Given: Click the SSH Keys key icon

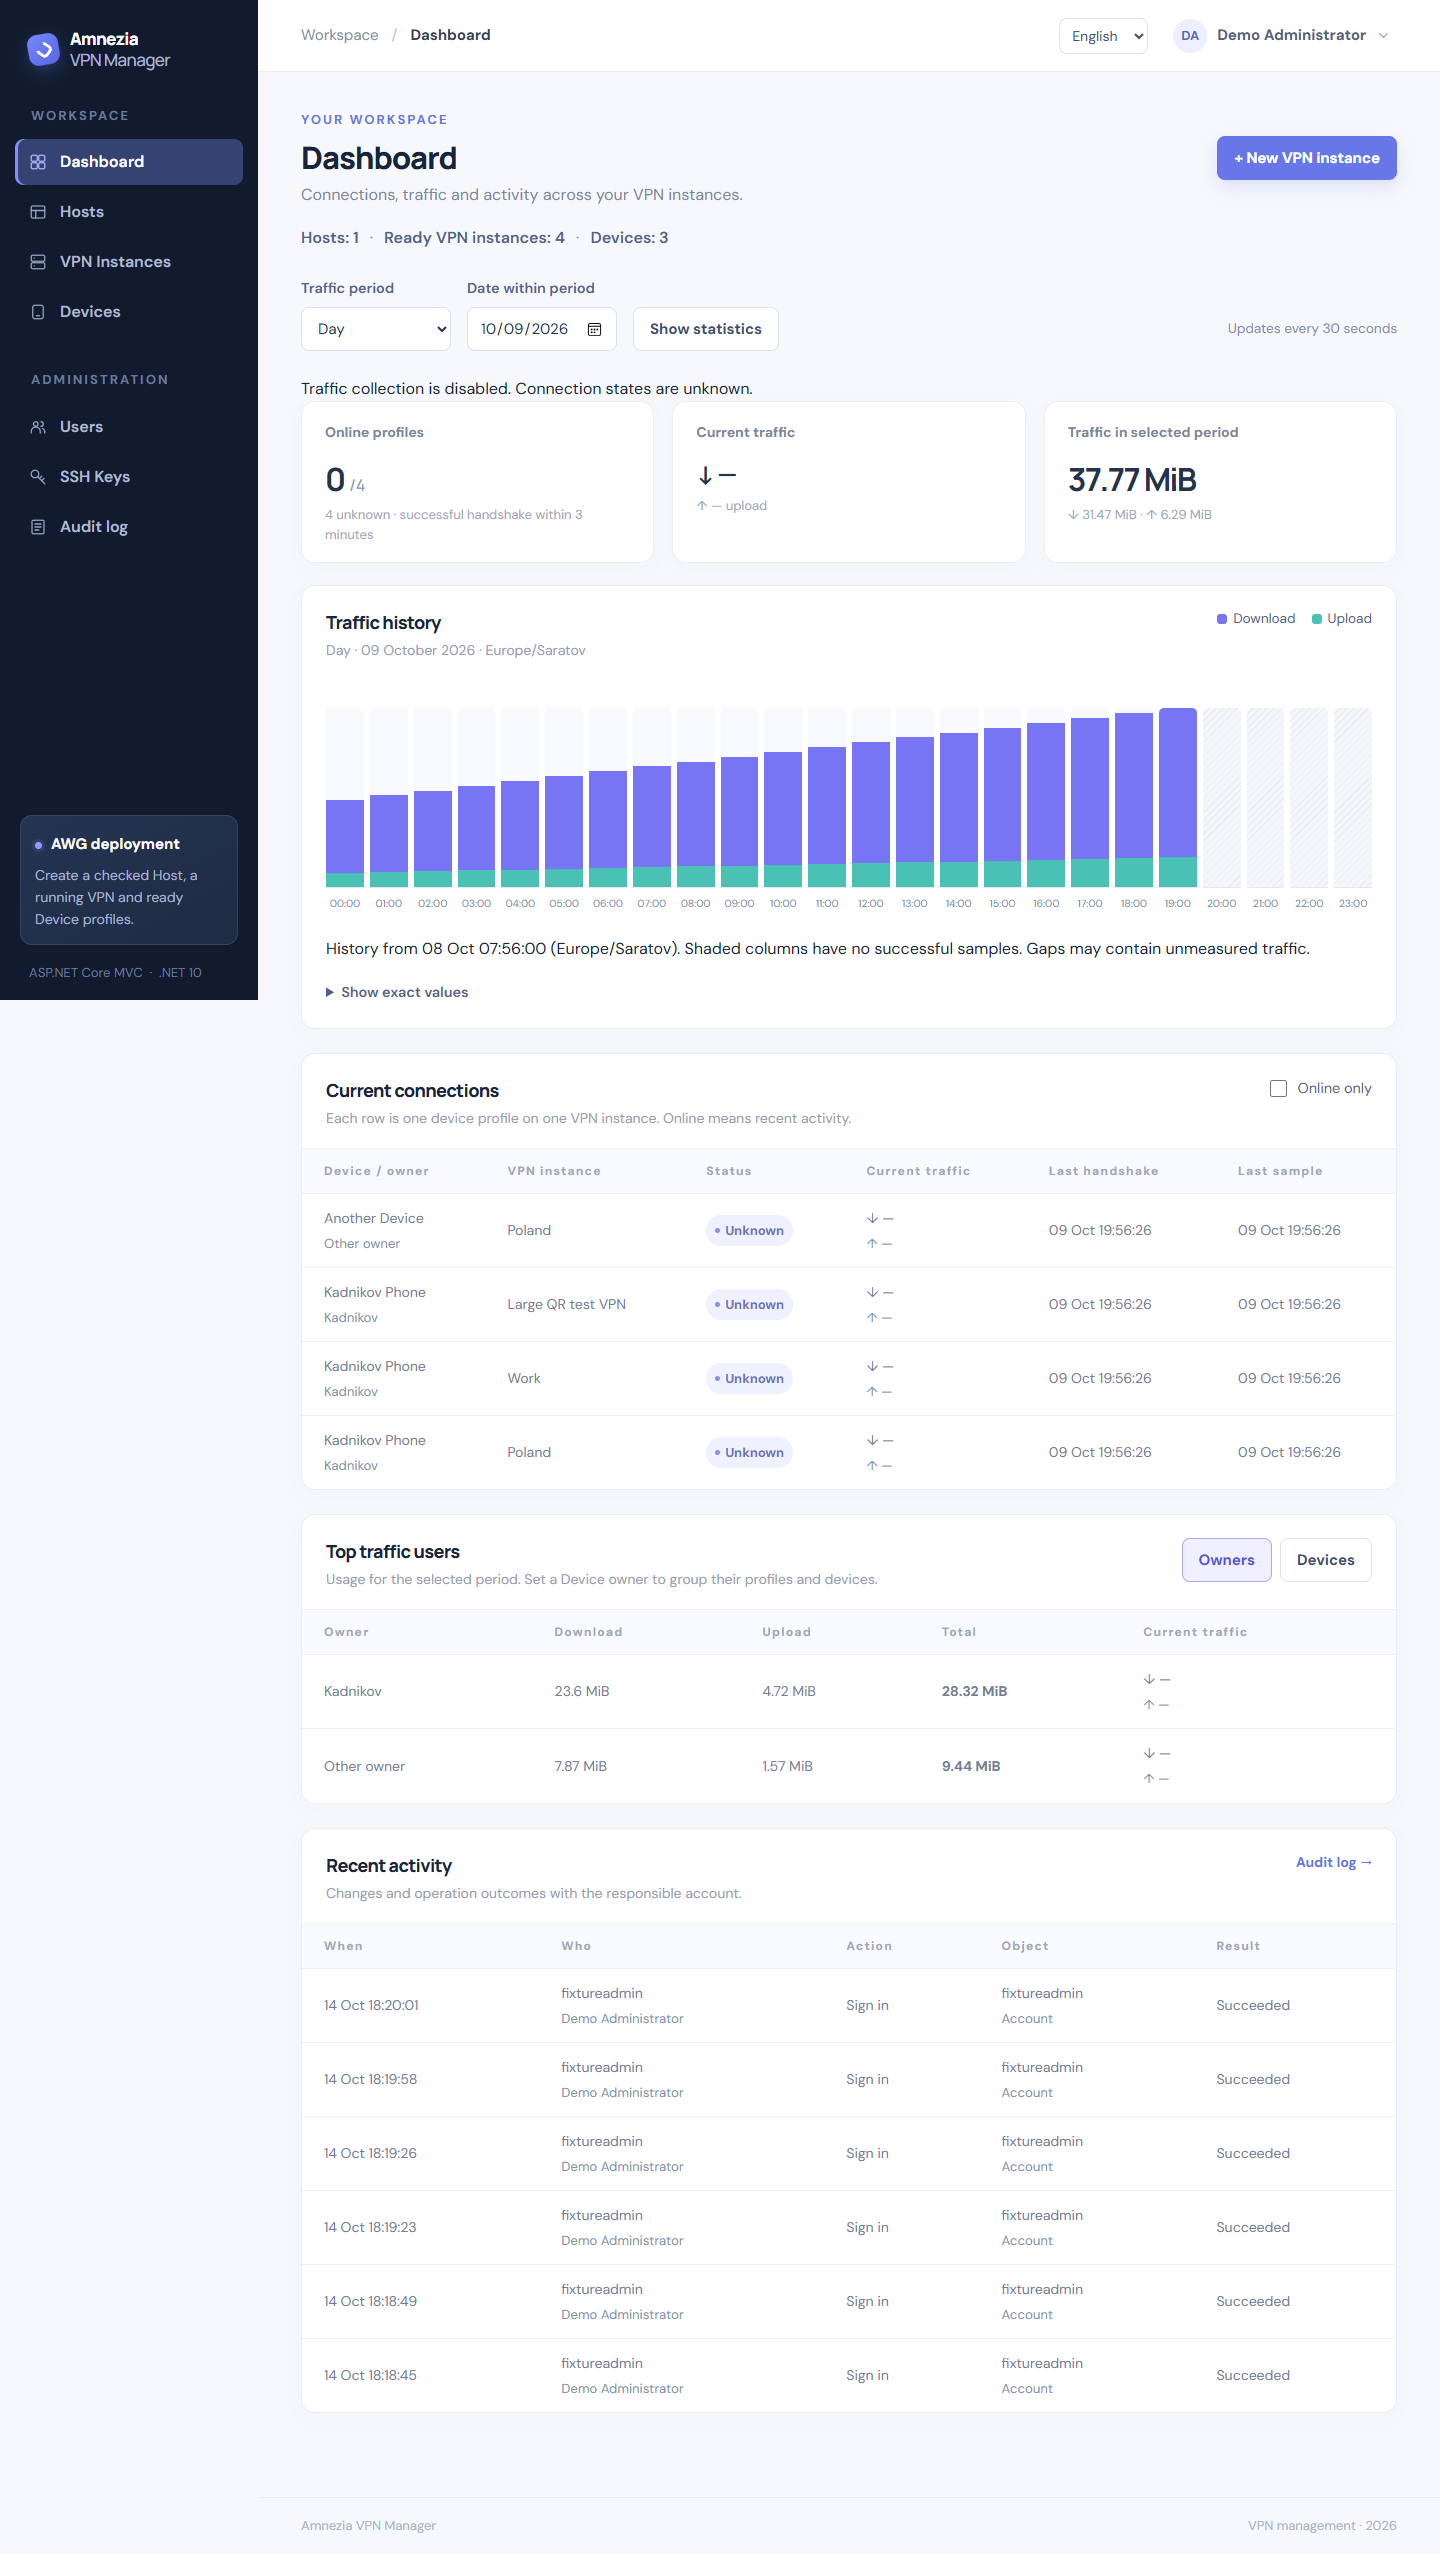Looking at the screenshot, I should [38, 477].
